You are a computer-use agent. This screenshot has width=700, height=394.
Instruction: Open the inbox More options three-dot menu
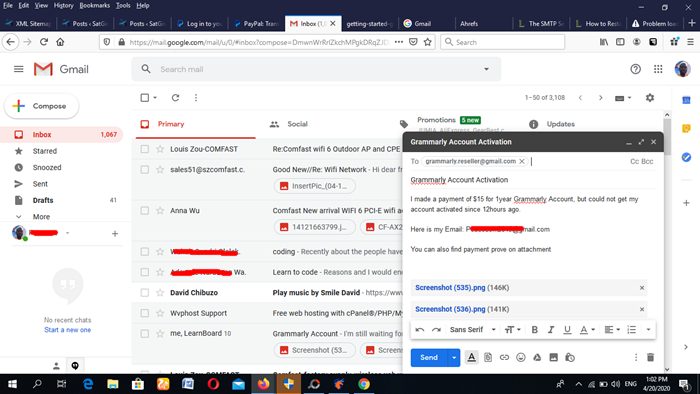point(196,97)
